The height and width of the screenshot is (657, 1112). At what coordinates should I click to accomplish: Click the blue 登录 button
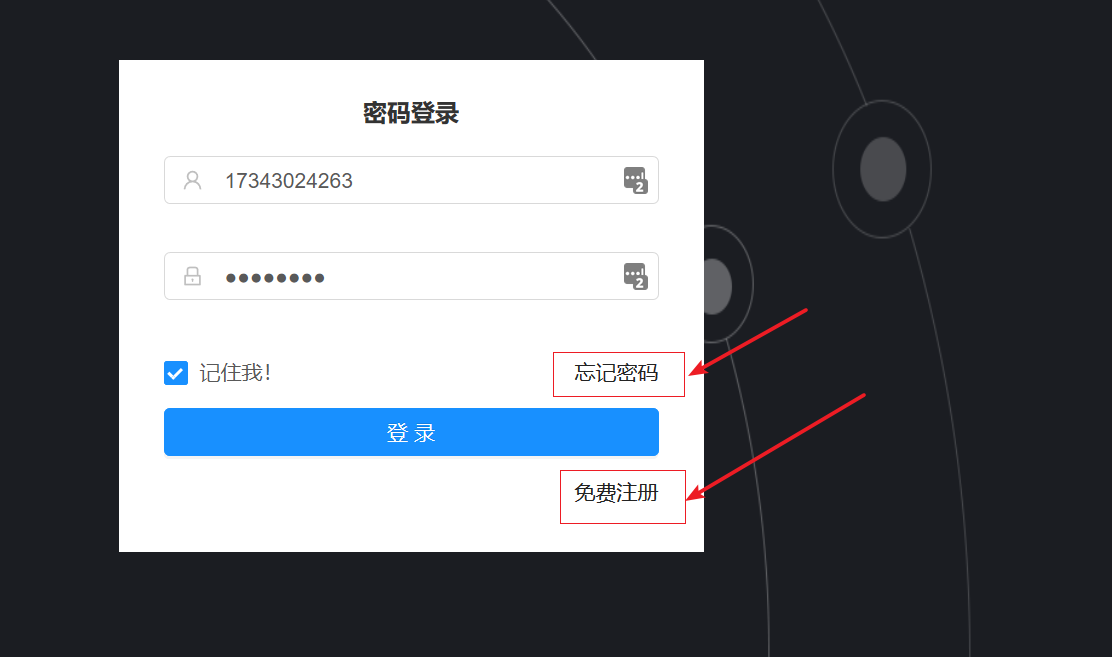(x=411, y=432)
